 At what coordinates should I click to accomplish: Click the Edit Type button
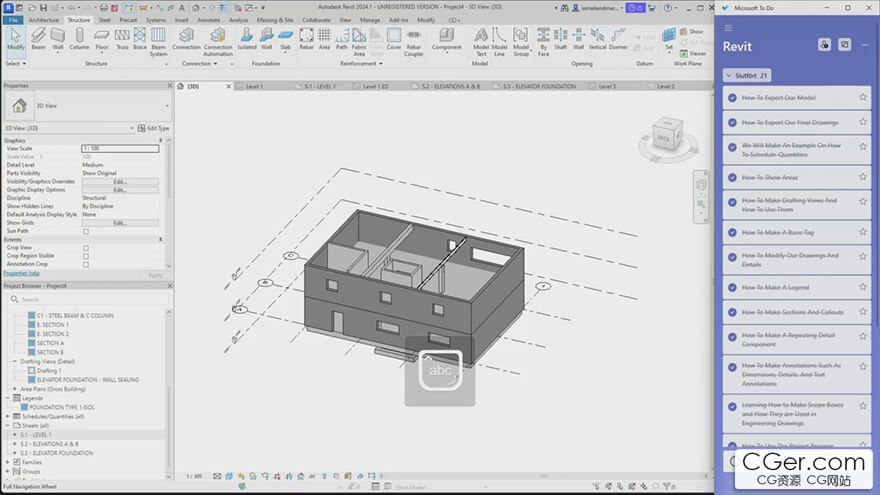[x=153, y=128]
